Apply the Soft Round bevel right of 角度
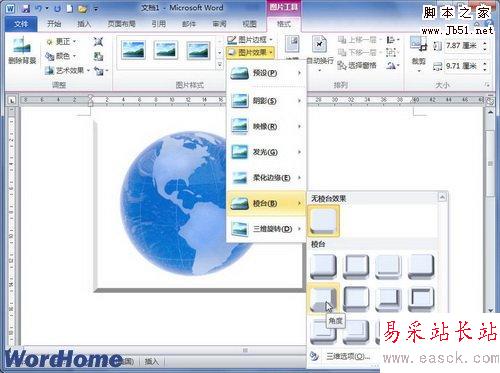Viewport: 500px width, 373px height. pyautogui.click(x=356, y=298)
